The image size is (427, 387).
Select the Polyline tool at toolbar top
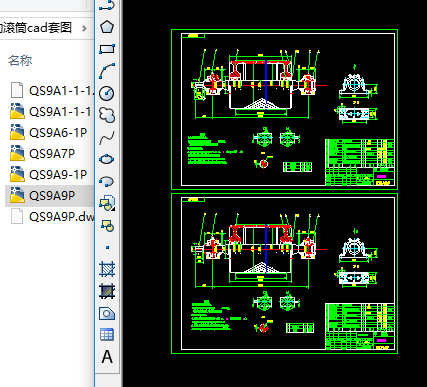click(107, 5)
